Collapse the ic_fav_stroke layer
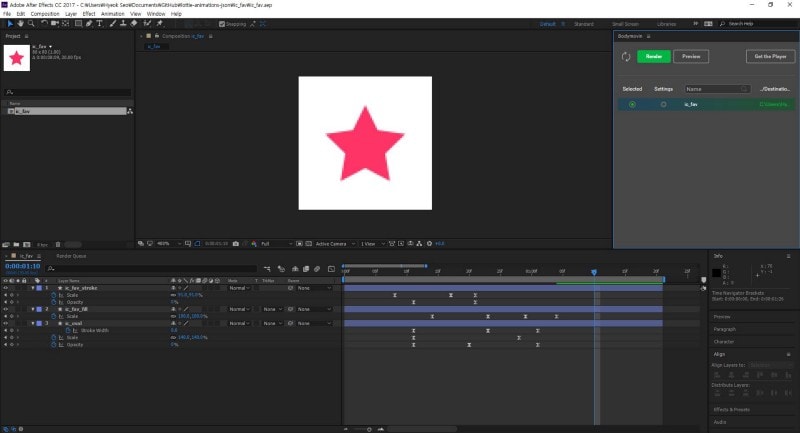The image size is (800, 433). [x=33, y=288]
